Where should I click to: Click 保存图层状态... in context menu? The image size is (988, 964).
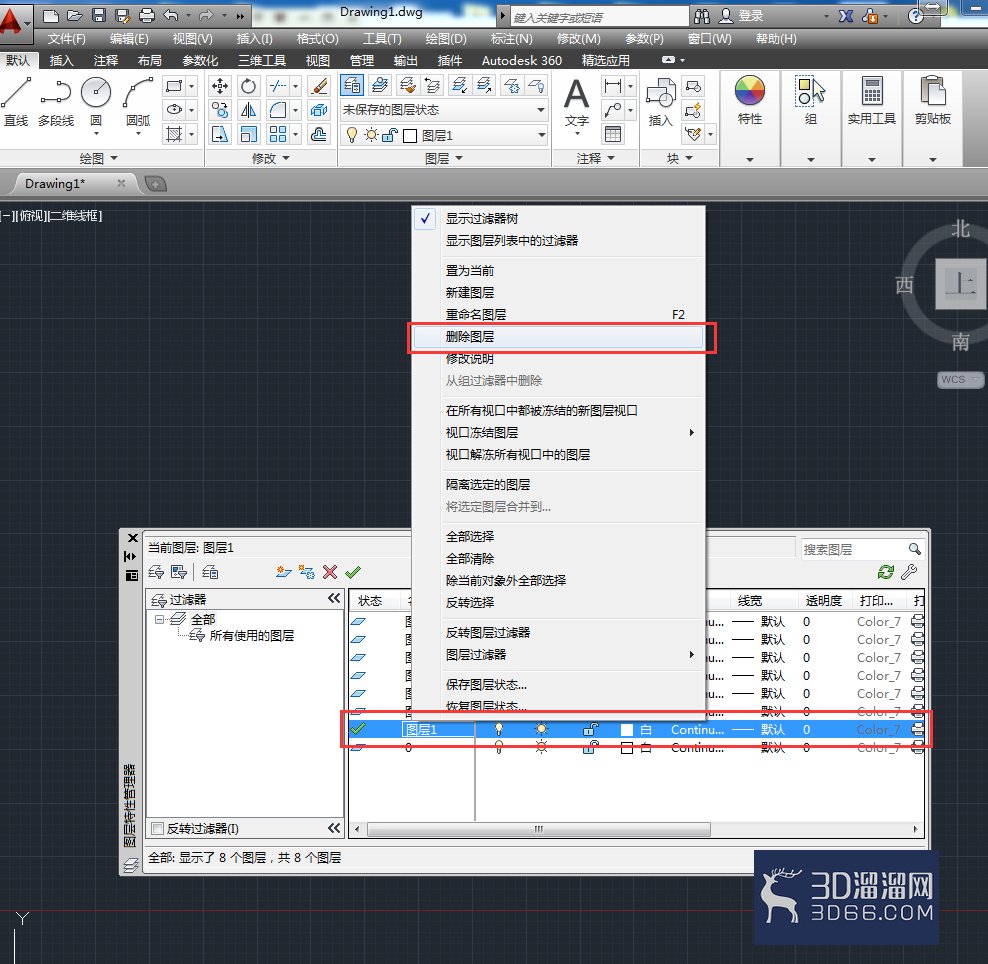pos(558,684)
